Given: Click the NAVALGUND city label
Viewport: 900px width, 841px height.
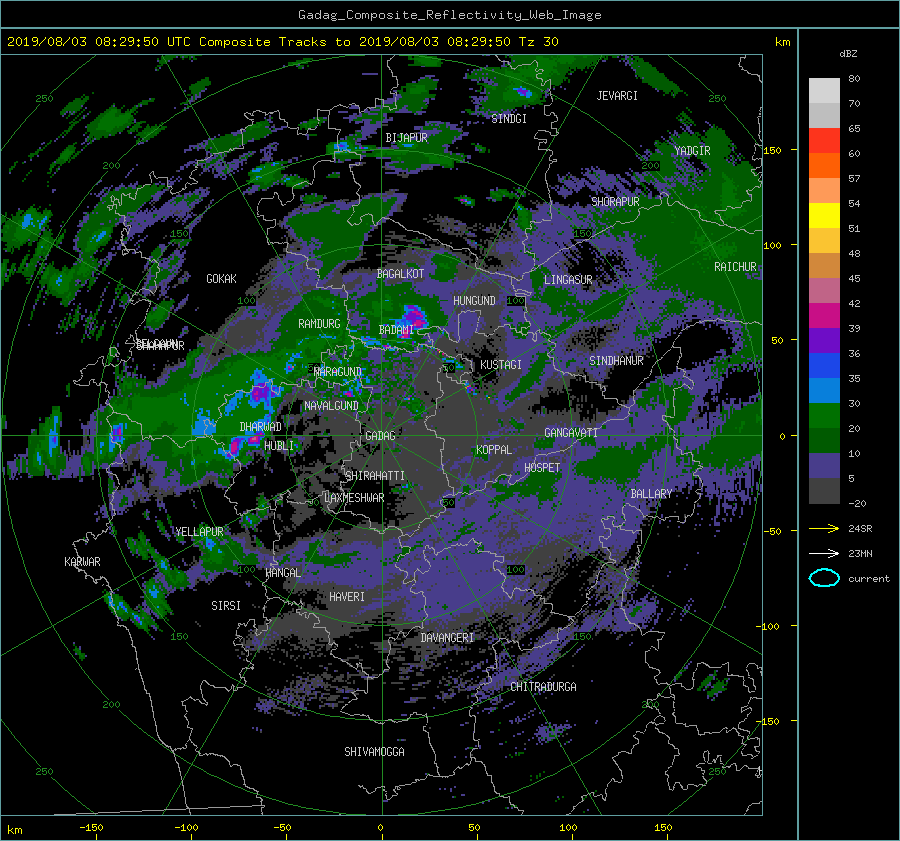Looking at the screenshot, I should tap(331, 406).
